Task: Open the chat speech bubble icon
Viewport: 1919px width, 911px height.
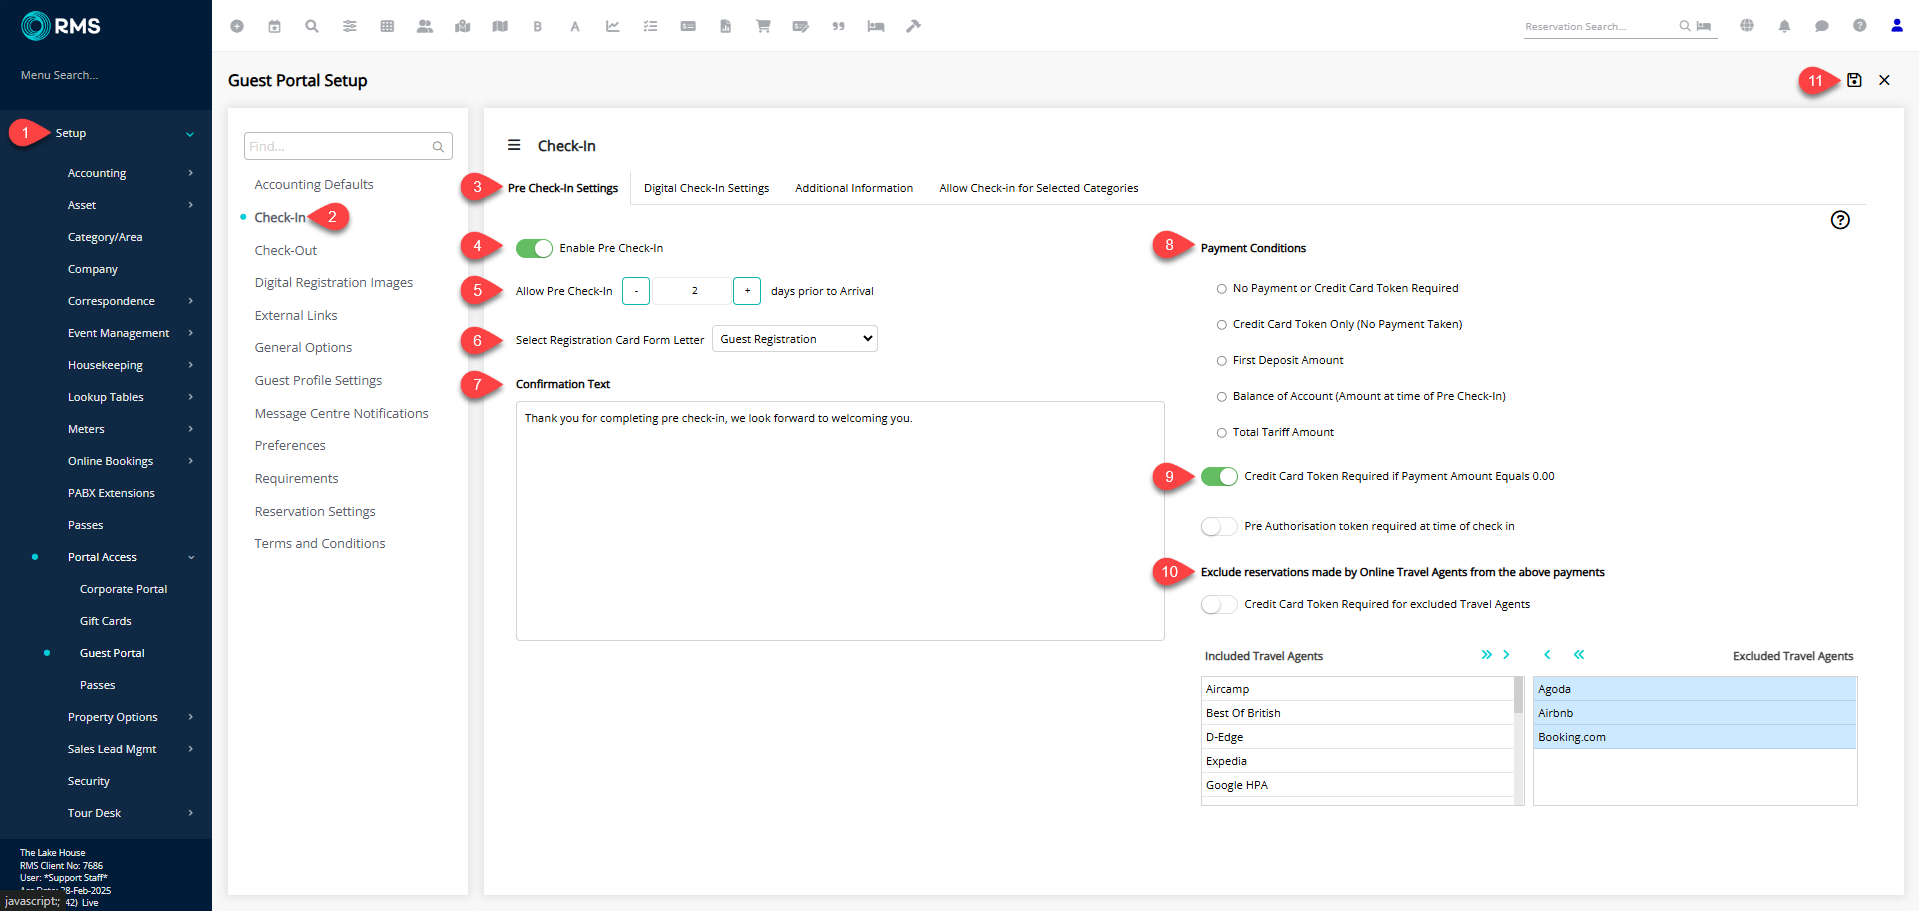Action: point(1822,26)
